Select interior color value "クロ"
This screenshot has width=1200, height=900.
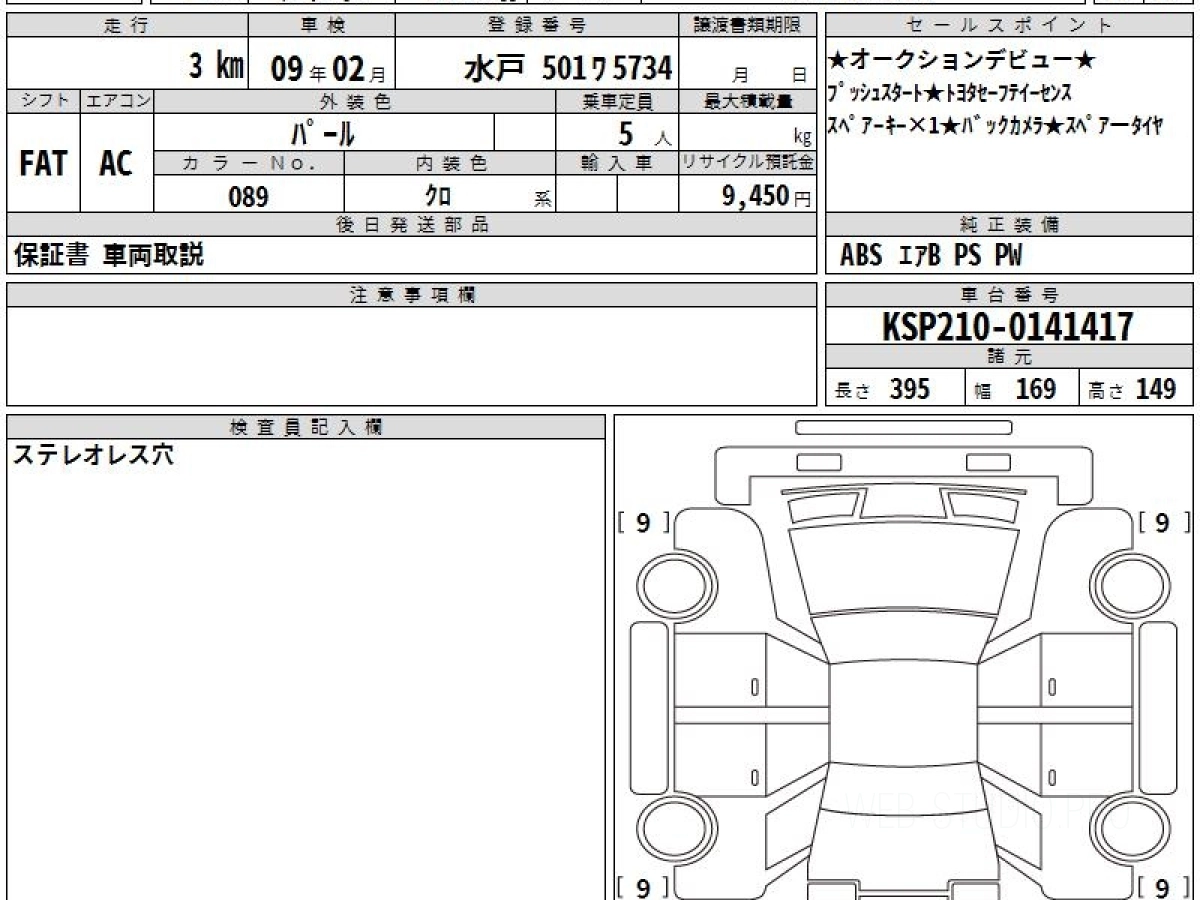(x=438, y=197)
